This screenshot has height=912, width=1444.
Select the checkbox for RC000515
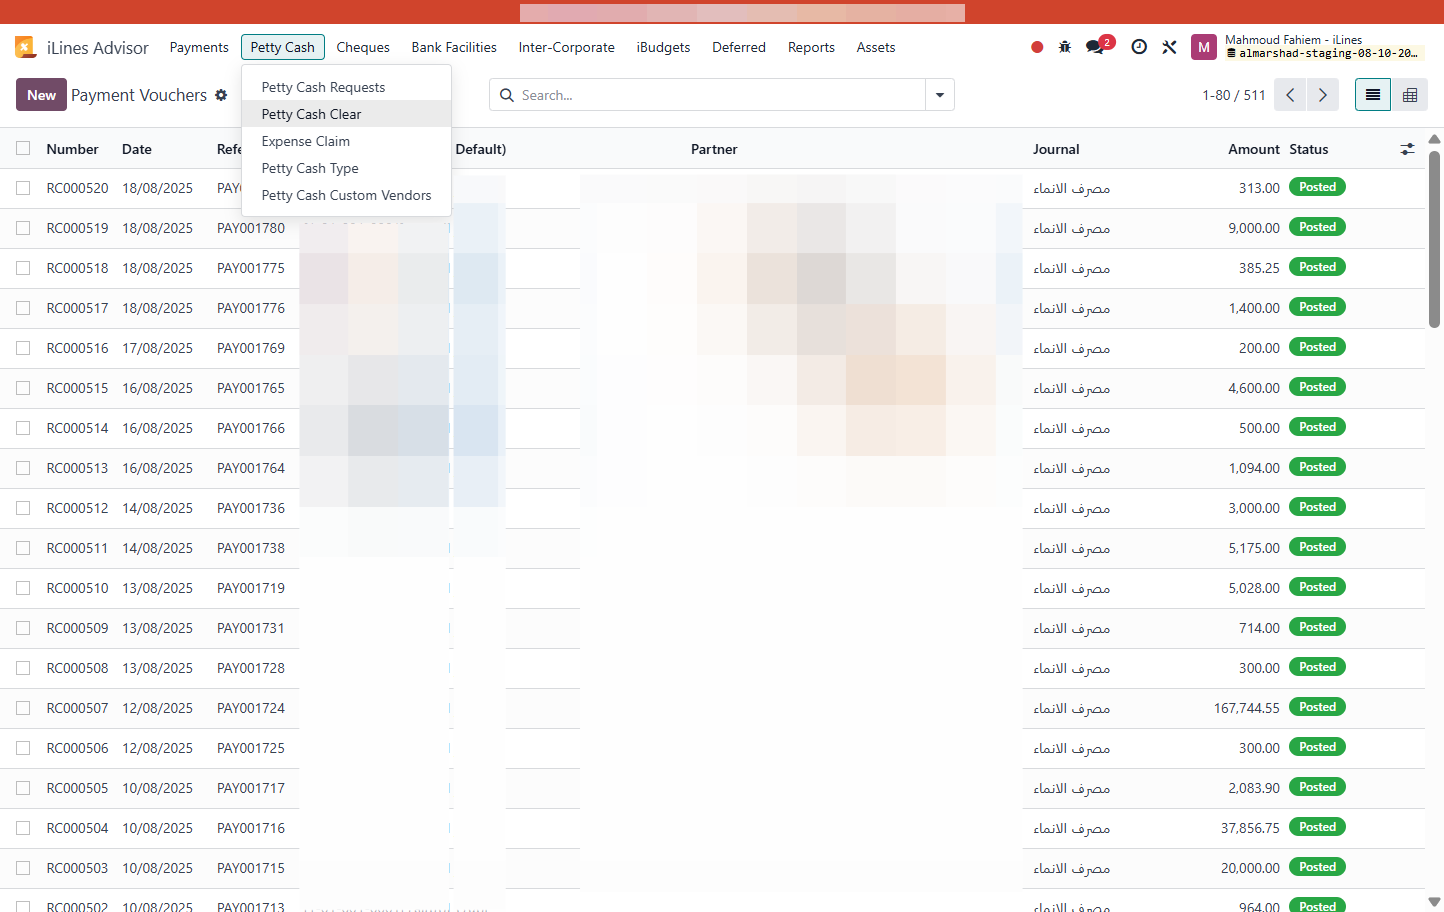click(23, 388)
